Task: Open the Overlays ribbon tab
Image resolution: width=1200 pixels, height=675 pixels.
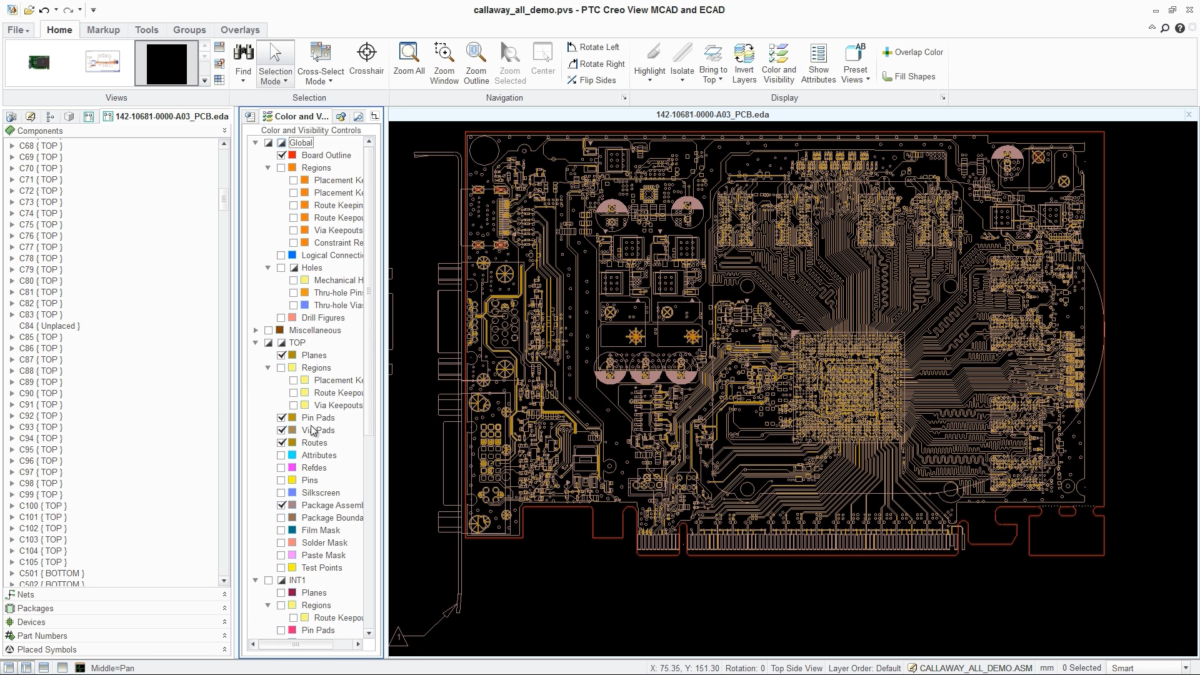Action: (x=240, y=30)
